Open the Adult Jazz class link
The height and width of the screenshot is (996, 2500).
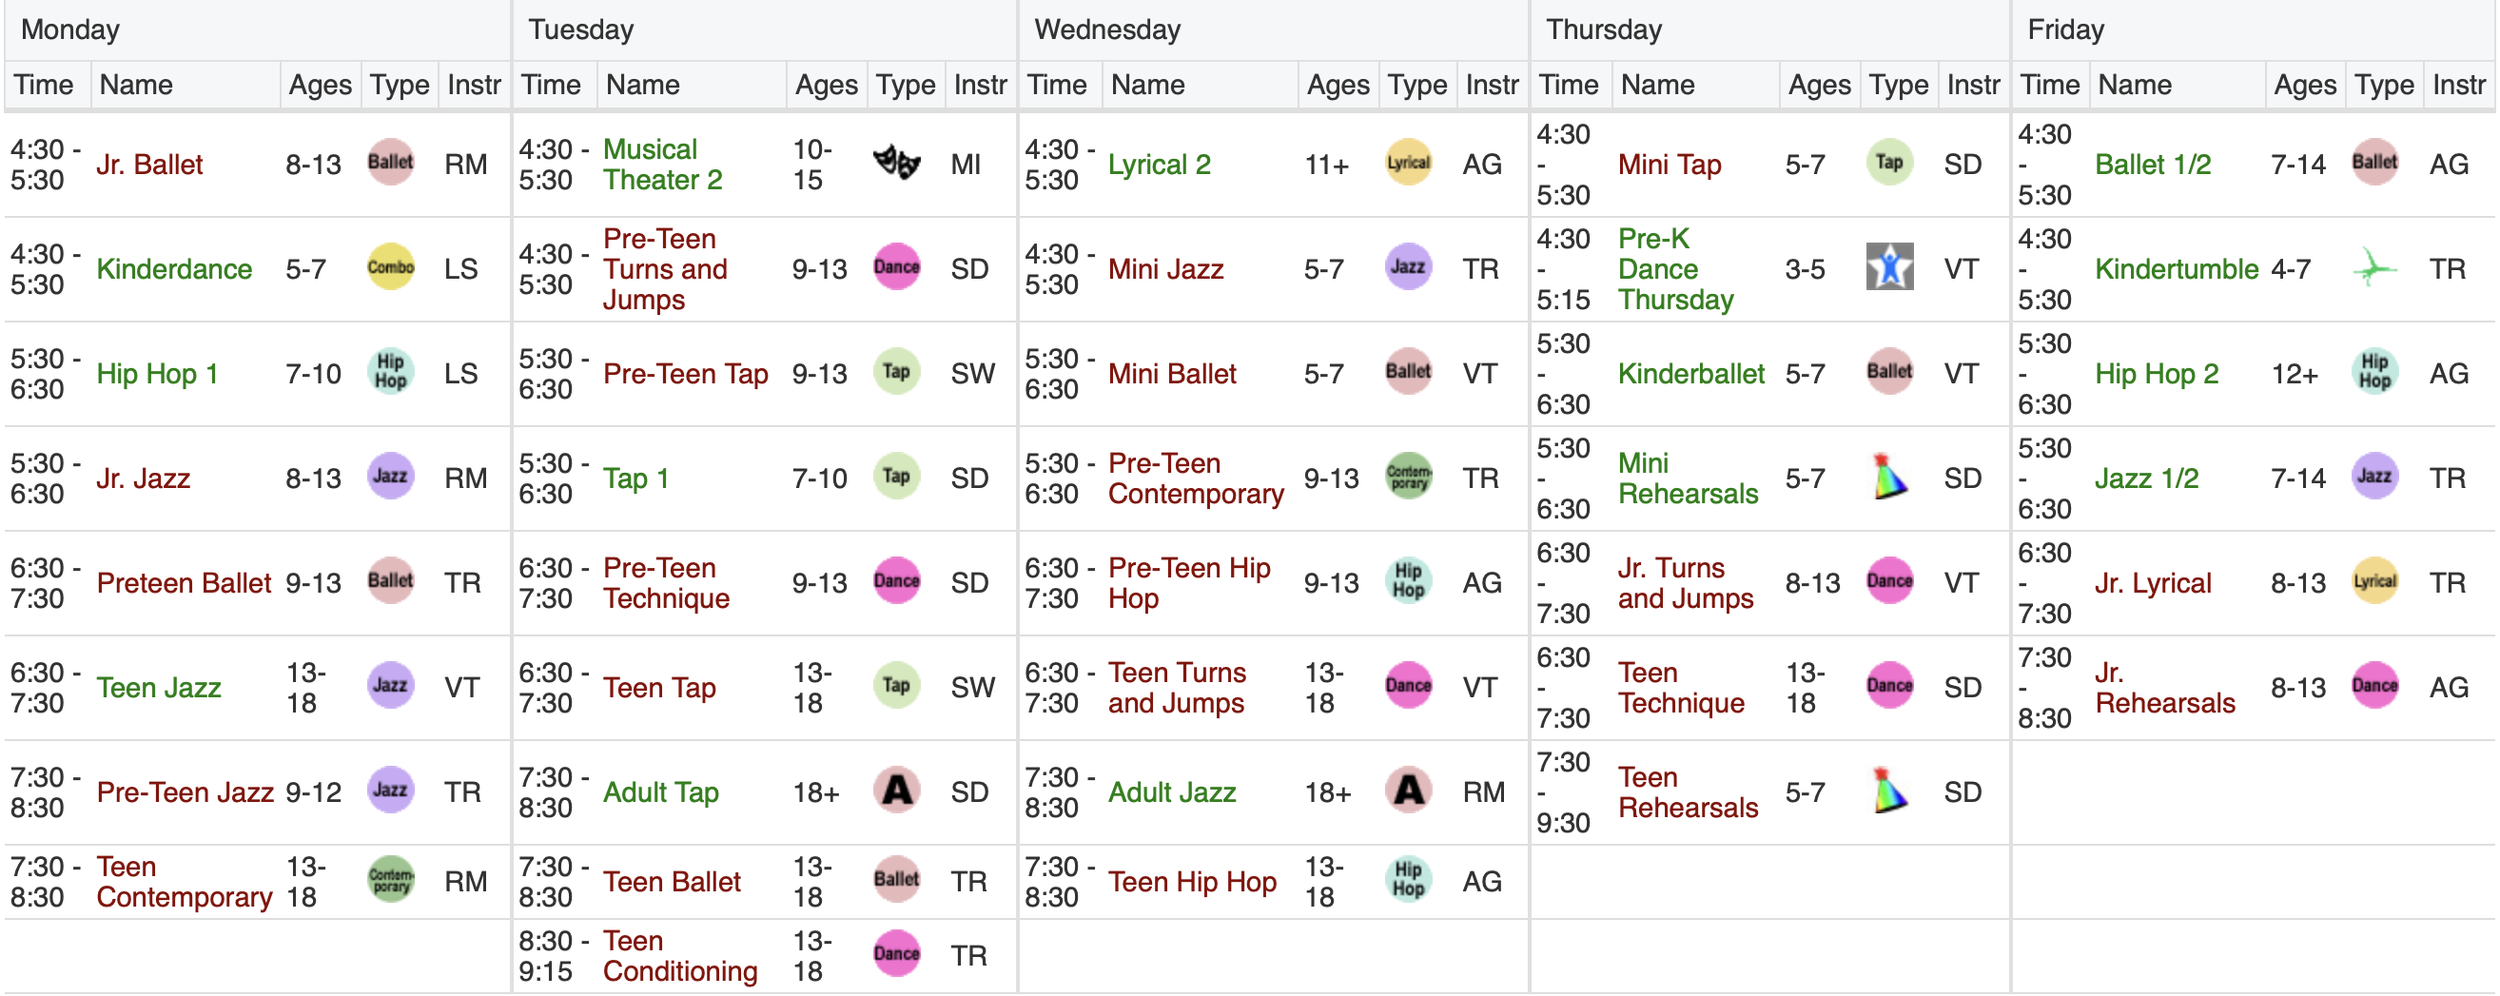coord(1172,792)
